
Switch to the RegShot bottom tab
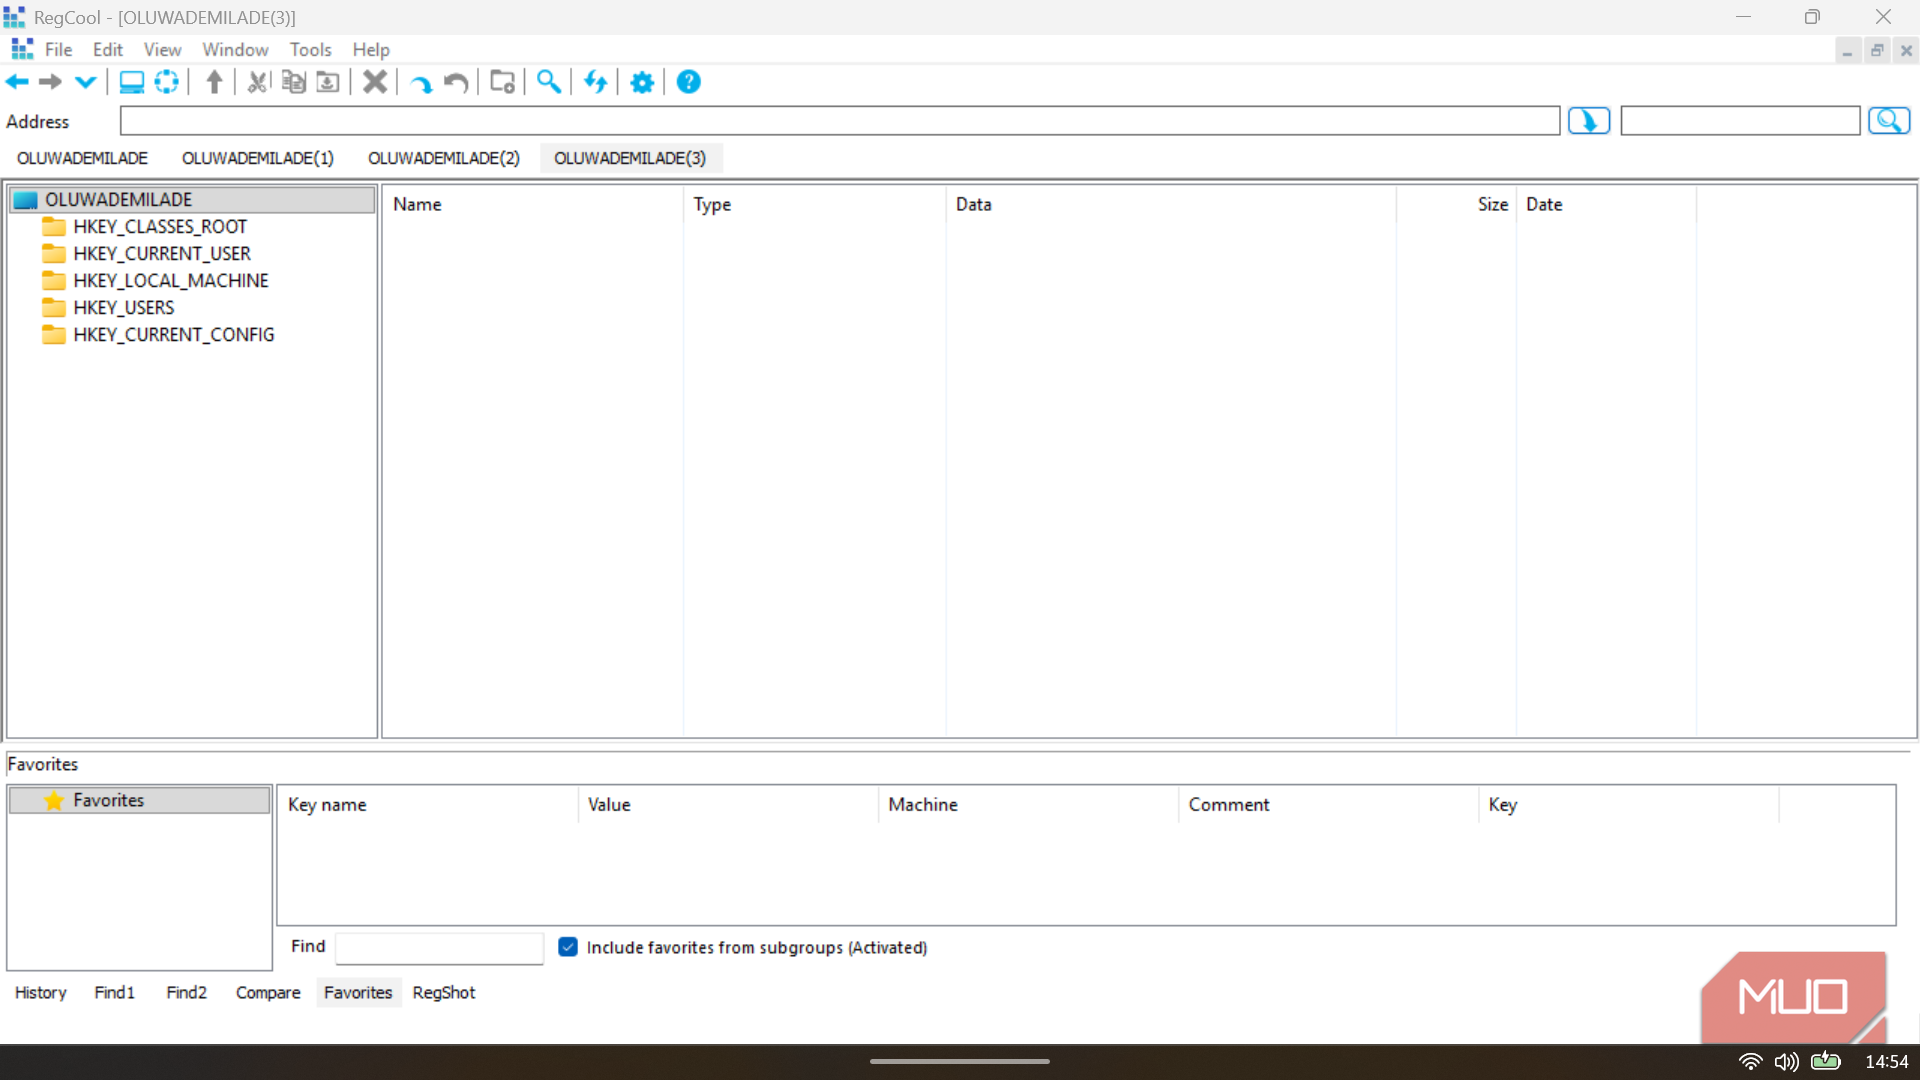point(444,992)
